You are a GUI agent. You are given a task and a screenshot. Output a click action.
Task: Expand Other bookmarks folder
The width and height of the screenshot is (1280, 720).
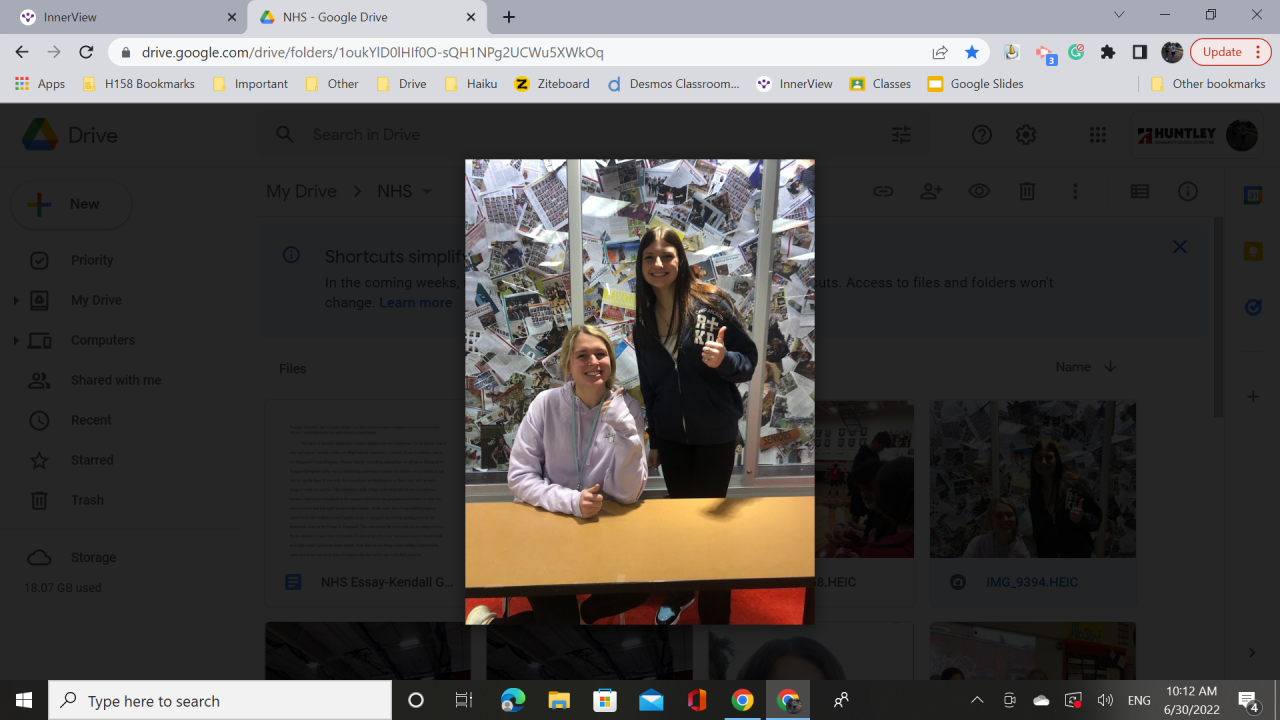tap(1208, 84)
